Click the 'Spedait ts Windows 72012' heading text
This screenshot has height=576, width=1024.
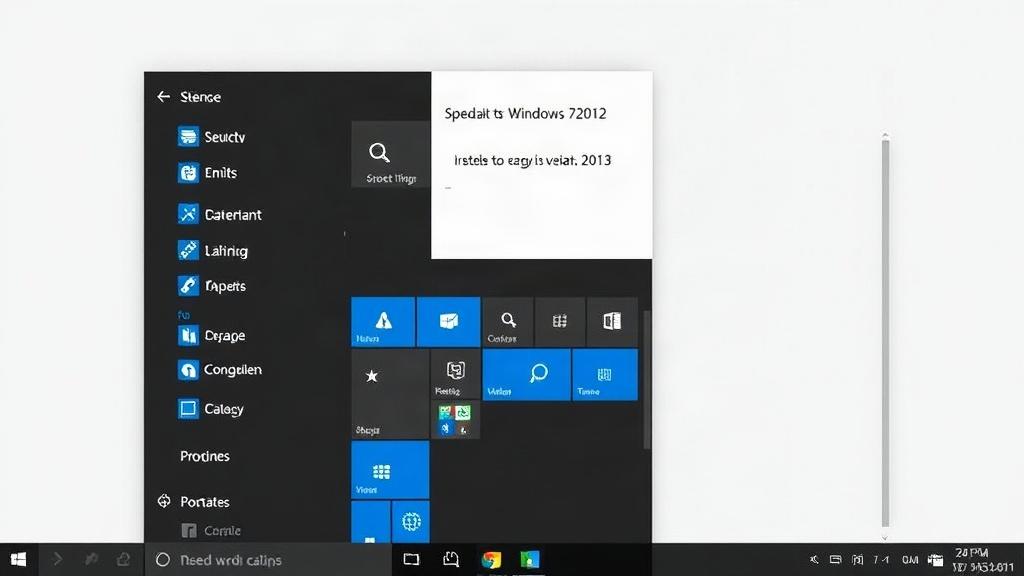pyautogui.click(x=525, y=114)
